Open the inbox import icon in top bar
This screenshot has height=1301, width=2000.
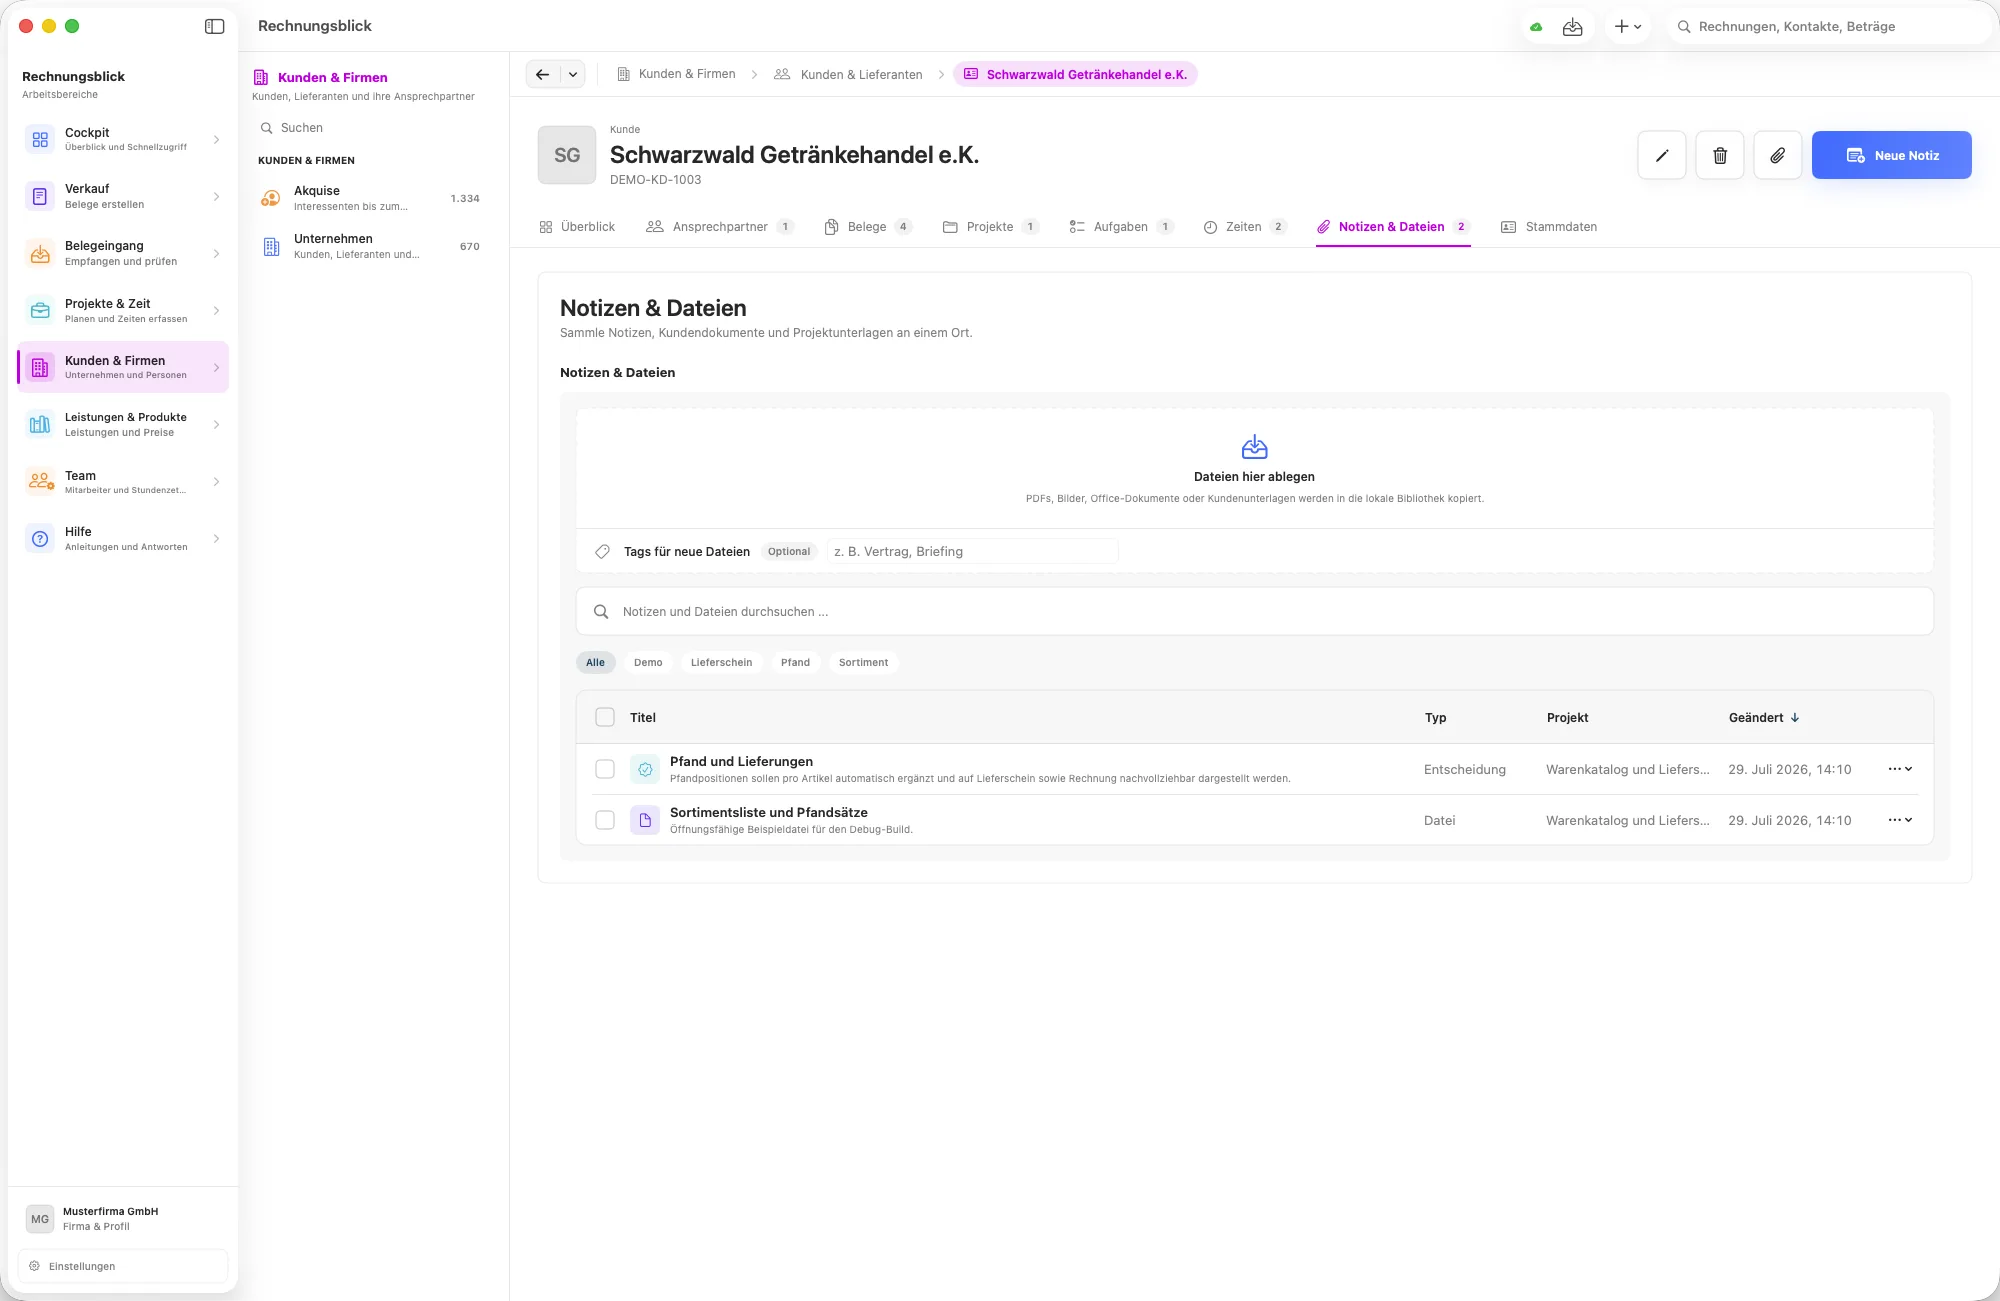(x=1572, y=27)
